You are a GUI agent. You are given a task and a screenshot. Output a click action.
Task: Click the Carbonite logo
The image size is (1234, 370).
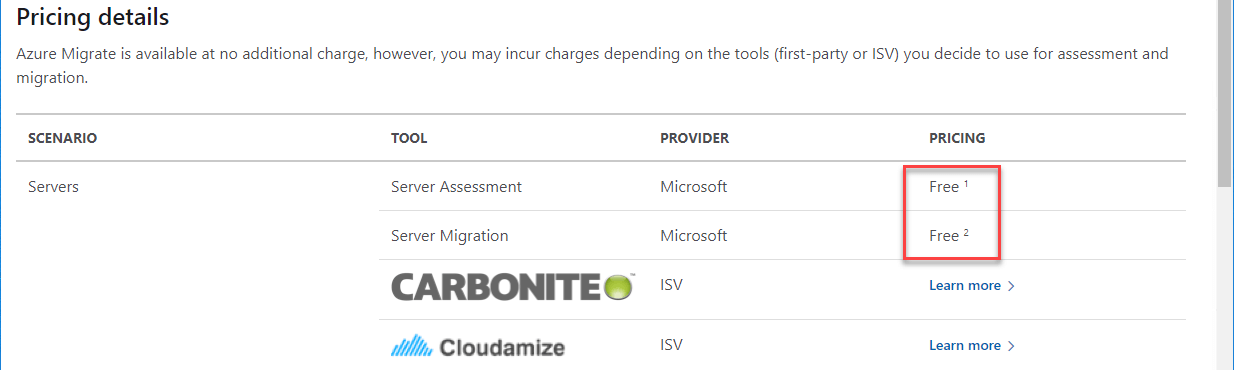pos(513,287)
